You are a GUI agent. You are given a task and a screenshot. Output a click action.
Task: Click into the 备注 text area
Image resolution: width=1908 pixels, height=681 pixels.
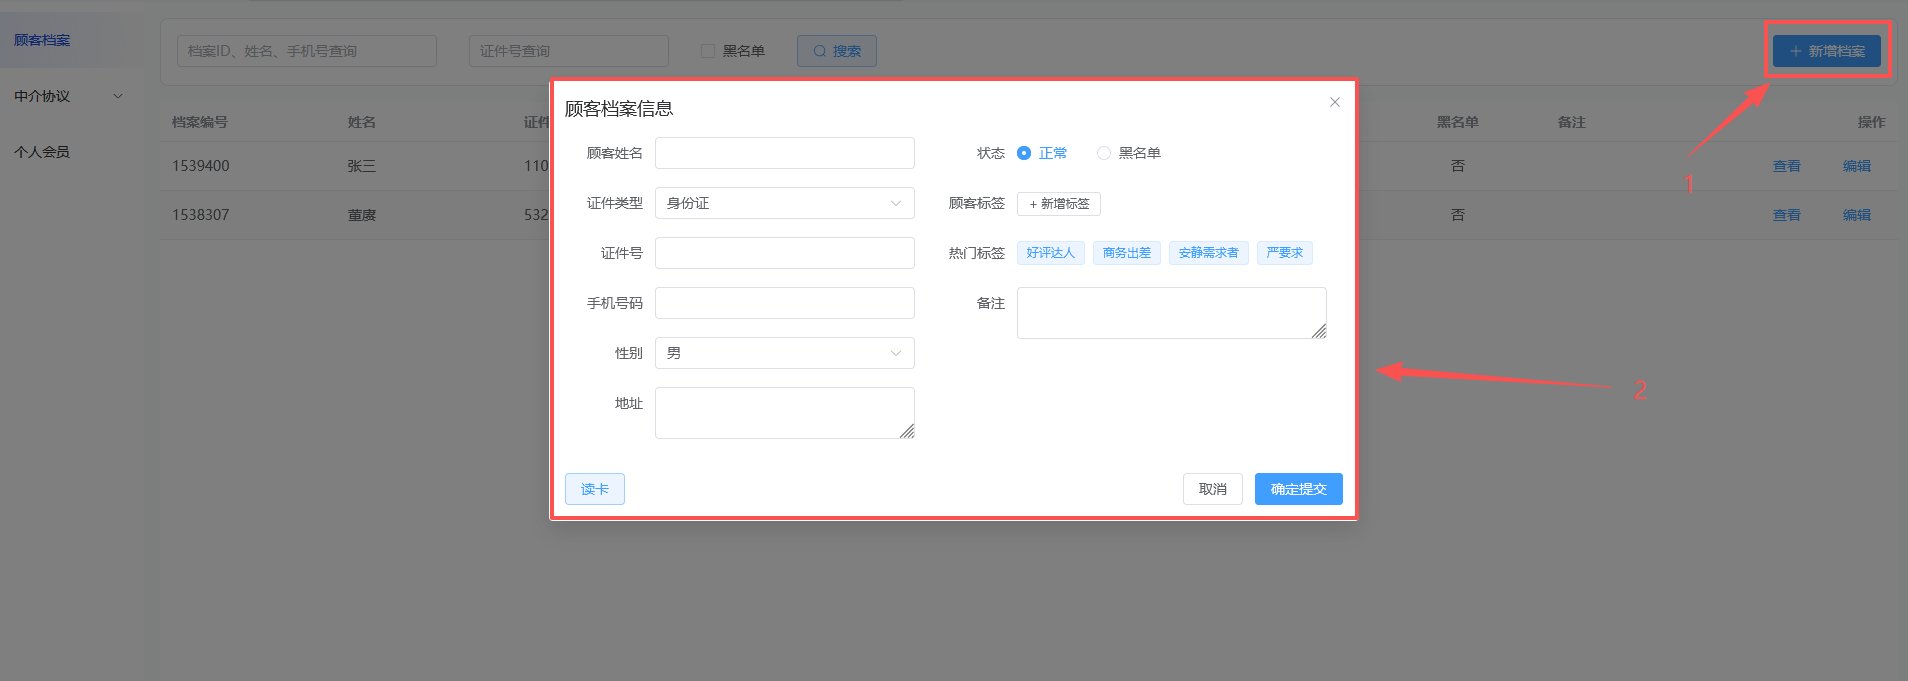1172,313
